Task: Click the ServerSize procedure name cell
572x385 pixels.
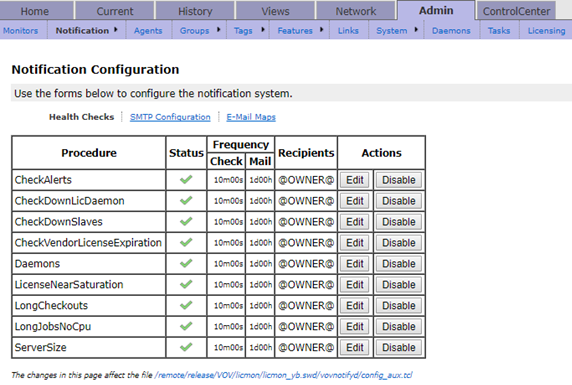Action: tap(89, 347)
